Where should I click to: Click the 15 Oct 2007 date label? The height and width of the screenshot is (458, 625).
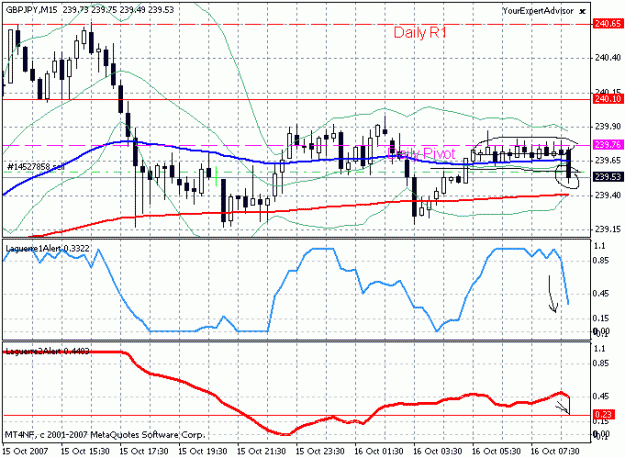click(26, 452)
